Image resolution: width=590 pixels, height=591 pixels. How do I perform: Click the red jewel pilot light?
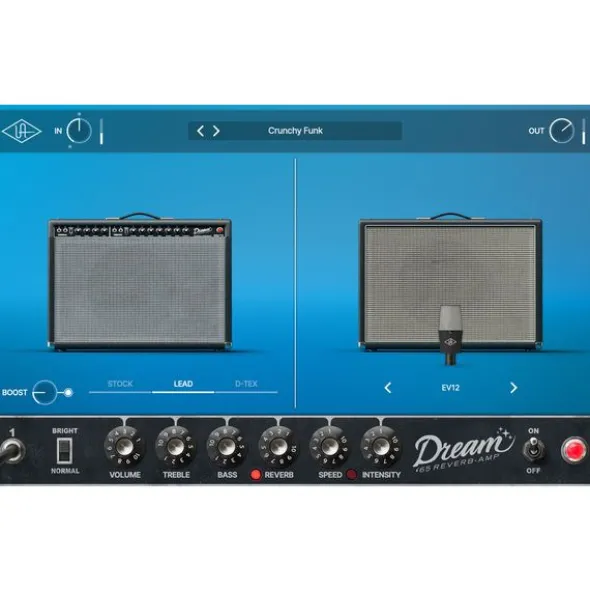(x=574, y=450)
